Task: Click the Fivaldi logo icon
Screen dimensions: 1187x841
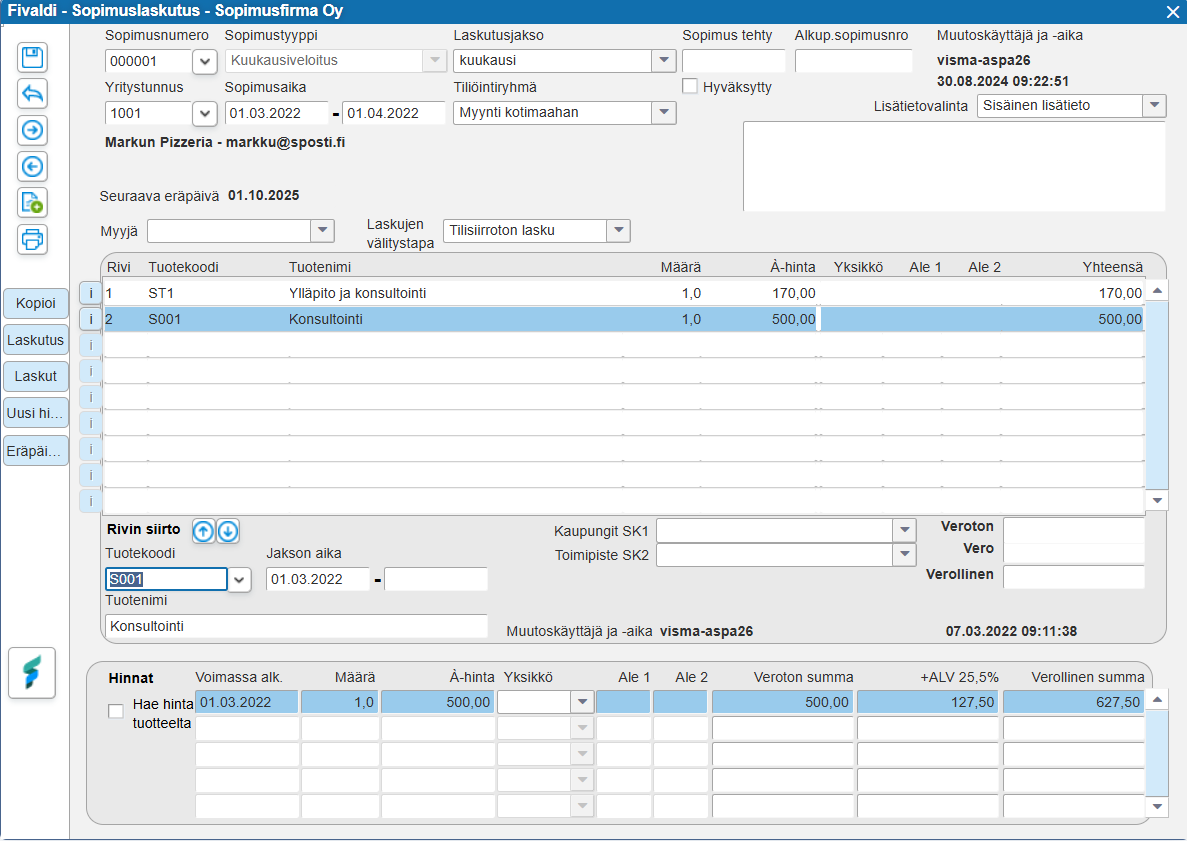Action: [32, 672]
